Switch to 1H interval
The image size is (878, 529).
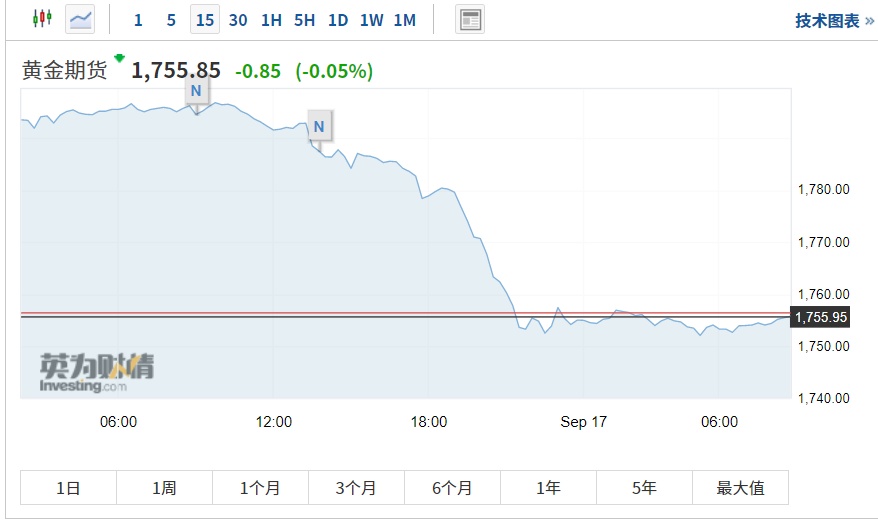(x=271, y=20)
